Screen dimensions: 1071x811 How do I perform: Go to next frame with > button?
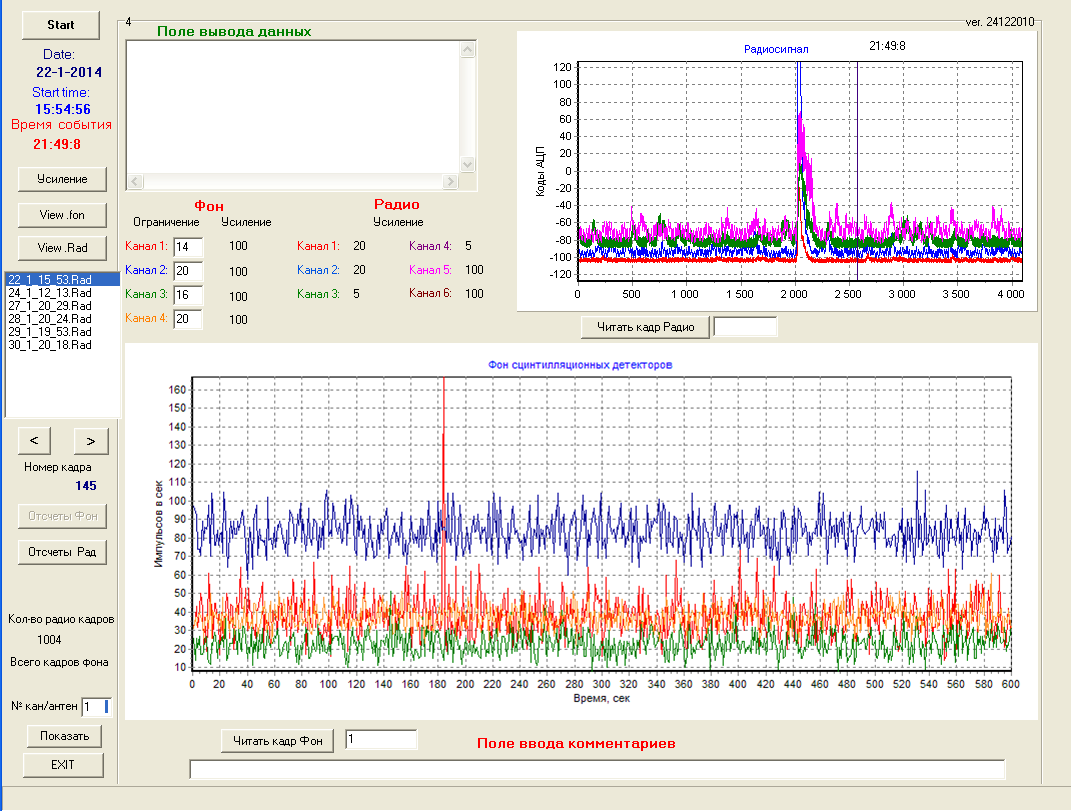(90, 441)
